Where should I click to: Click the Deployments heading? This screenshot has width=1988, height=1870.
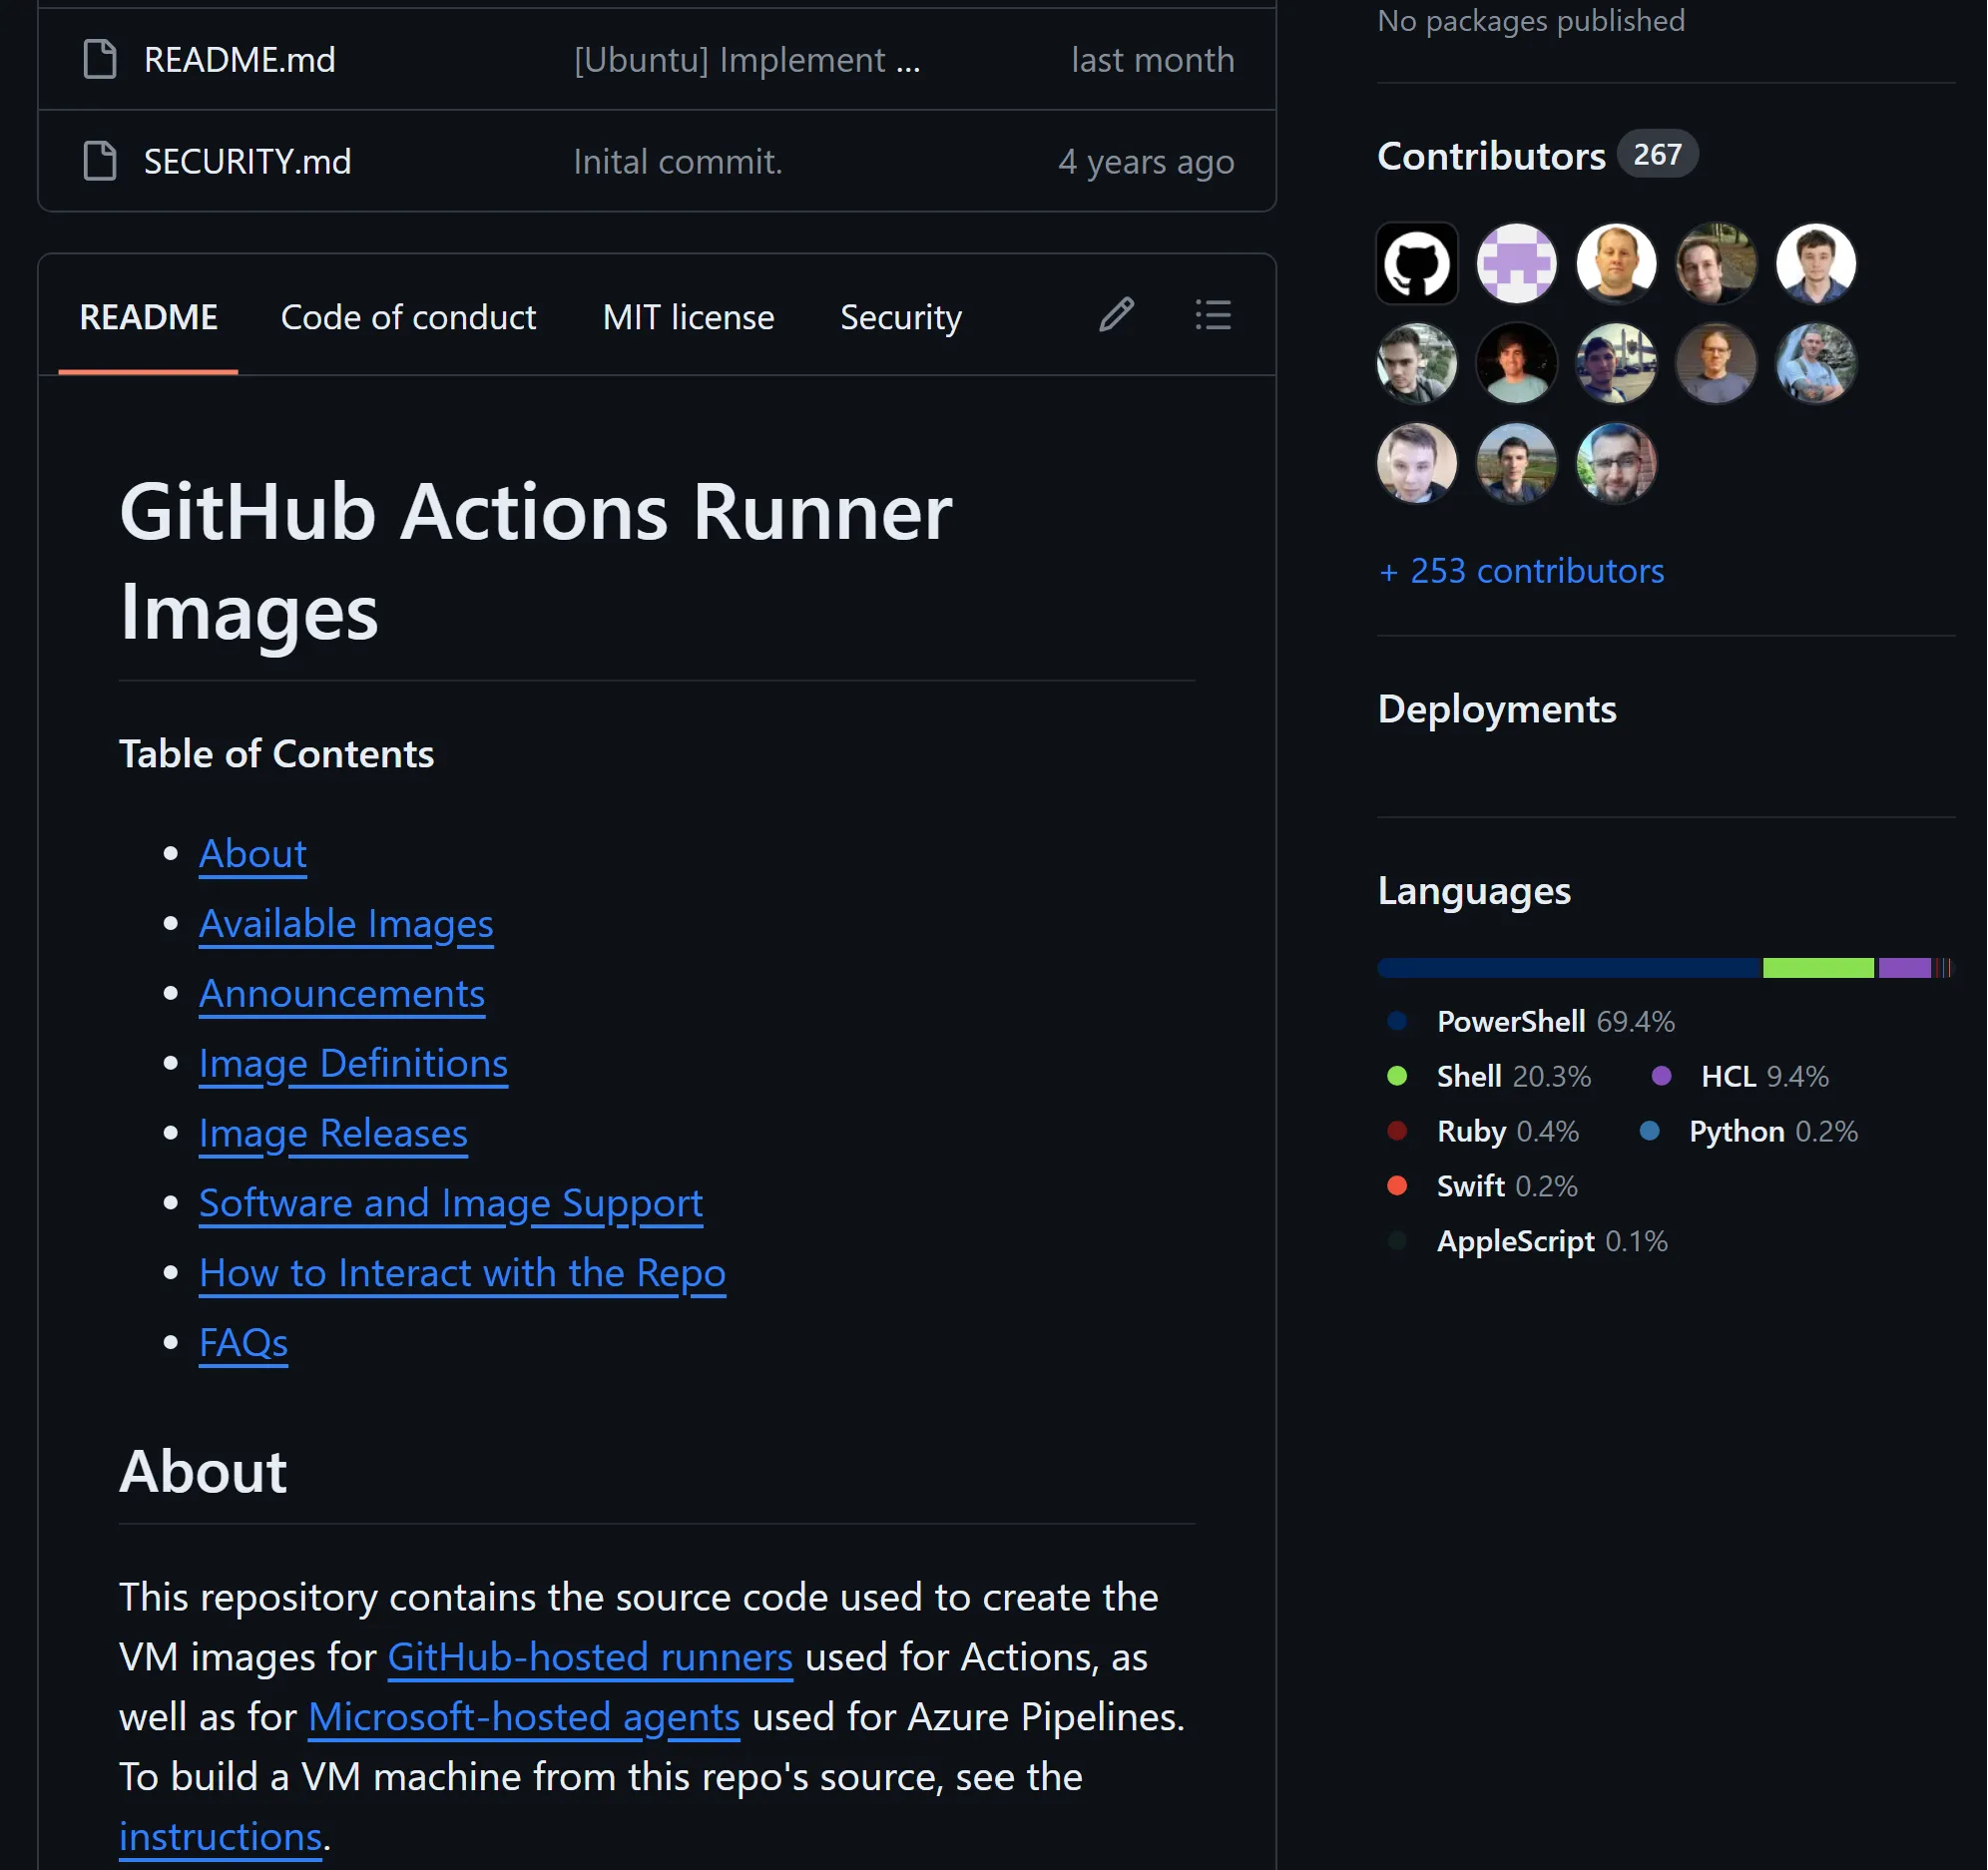coord(1496,709)
